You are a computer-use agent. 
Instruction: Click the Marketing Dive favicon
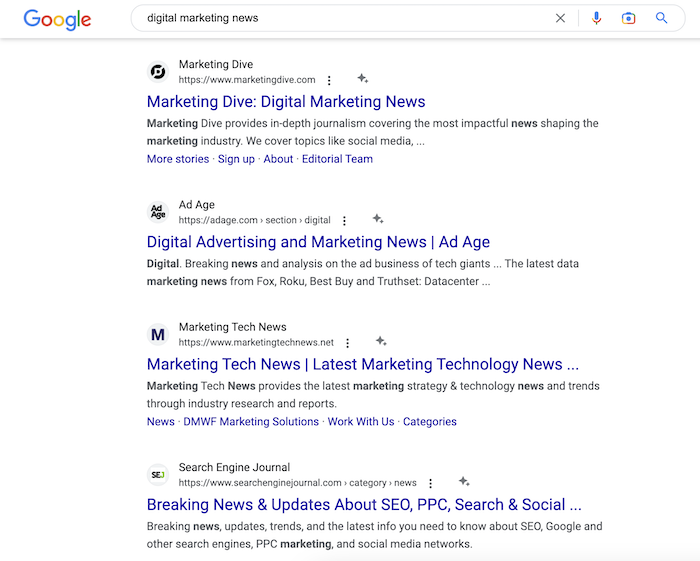click(158, 71)
